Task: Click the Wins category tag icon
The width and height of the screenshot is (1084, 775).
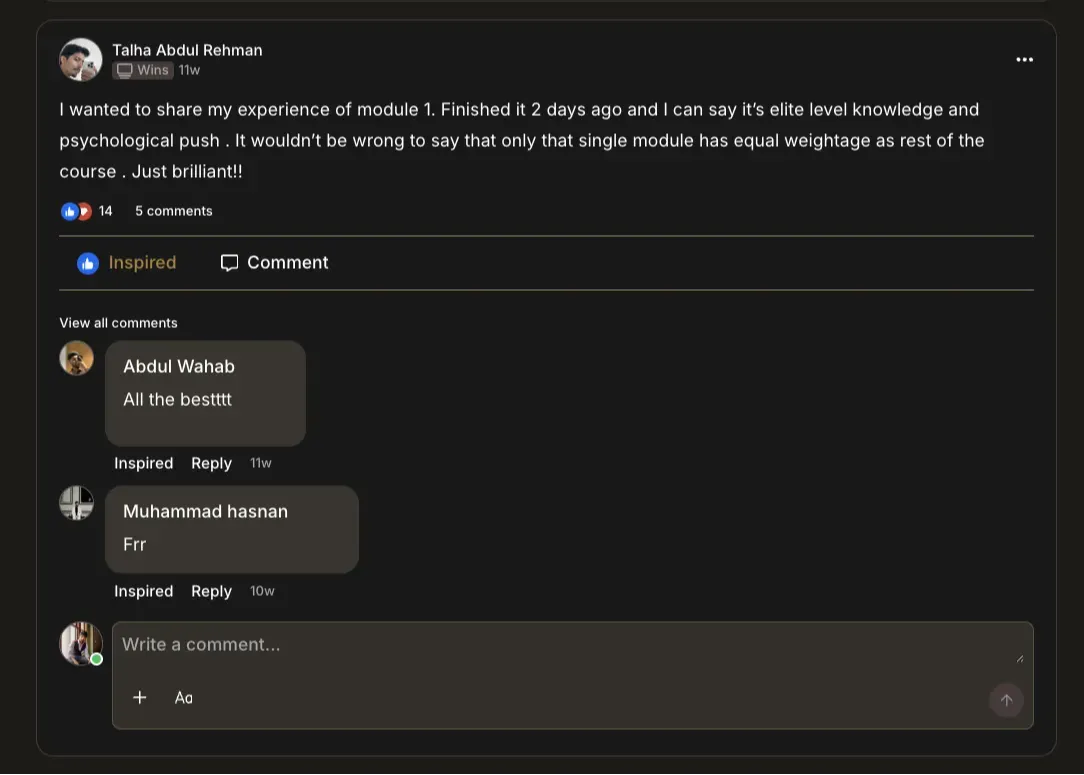Action: [x=124, y=70]
